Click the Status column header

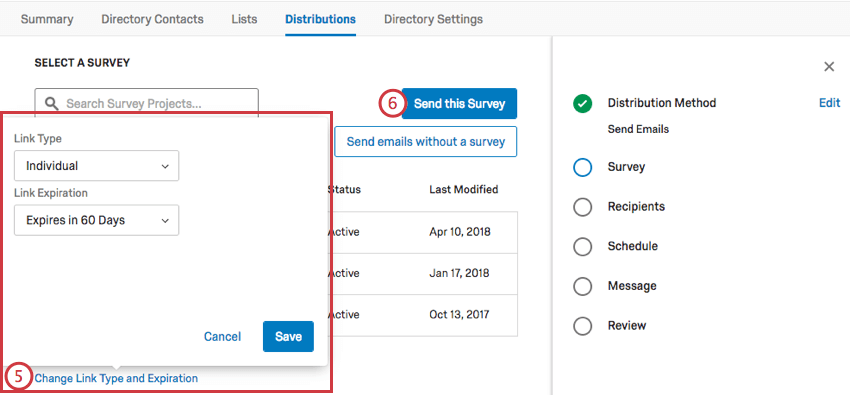pyautogui.click(x=344, y=190)
